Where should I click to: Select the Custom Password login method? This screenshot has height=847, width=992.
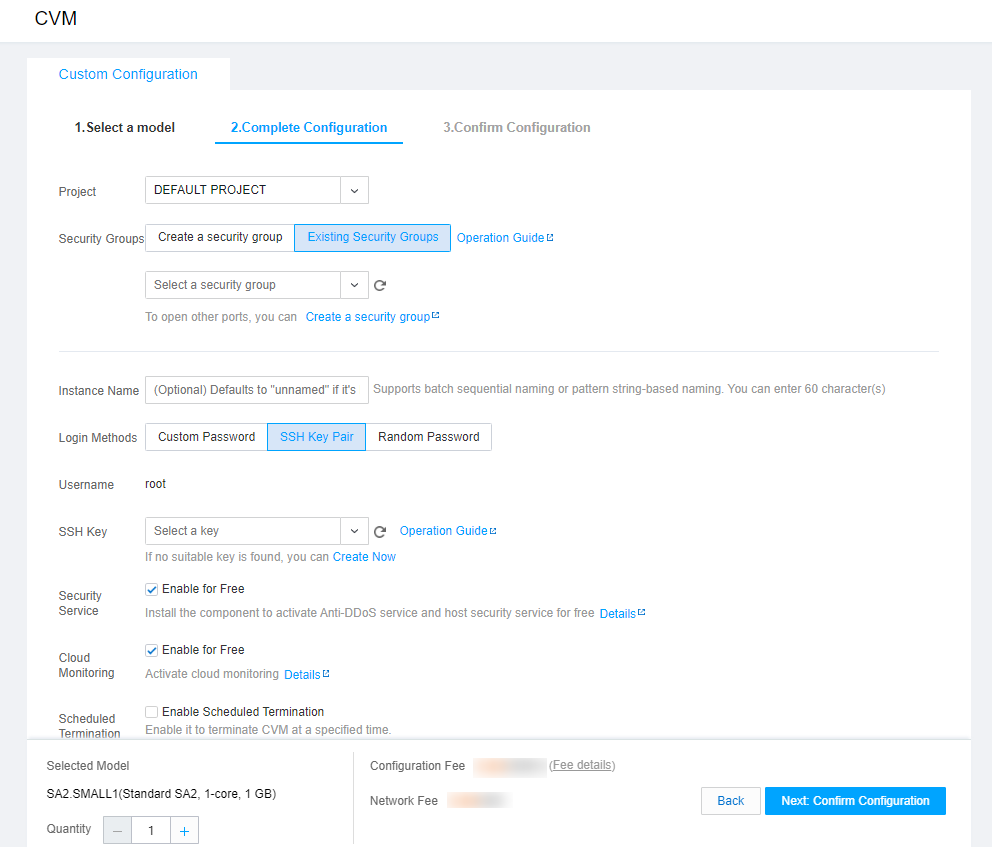(205, 437)
